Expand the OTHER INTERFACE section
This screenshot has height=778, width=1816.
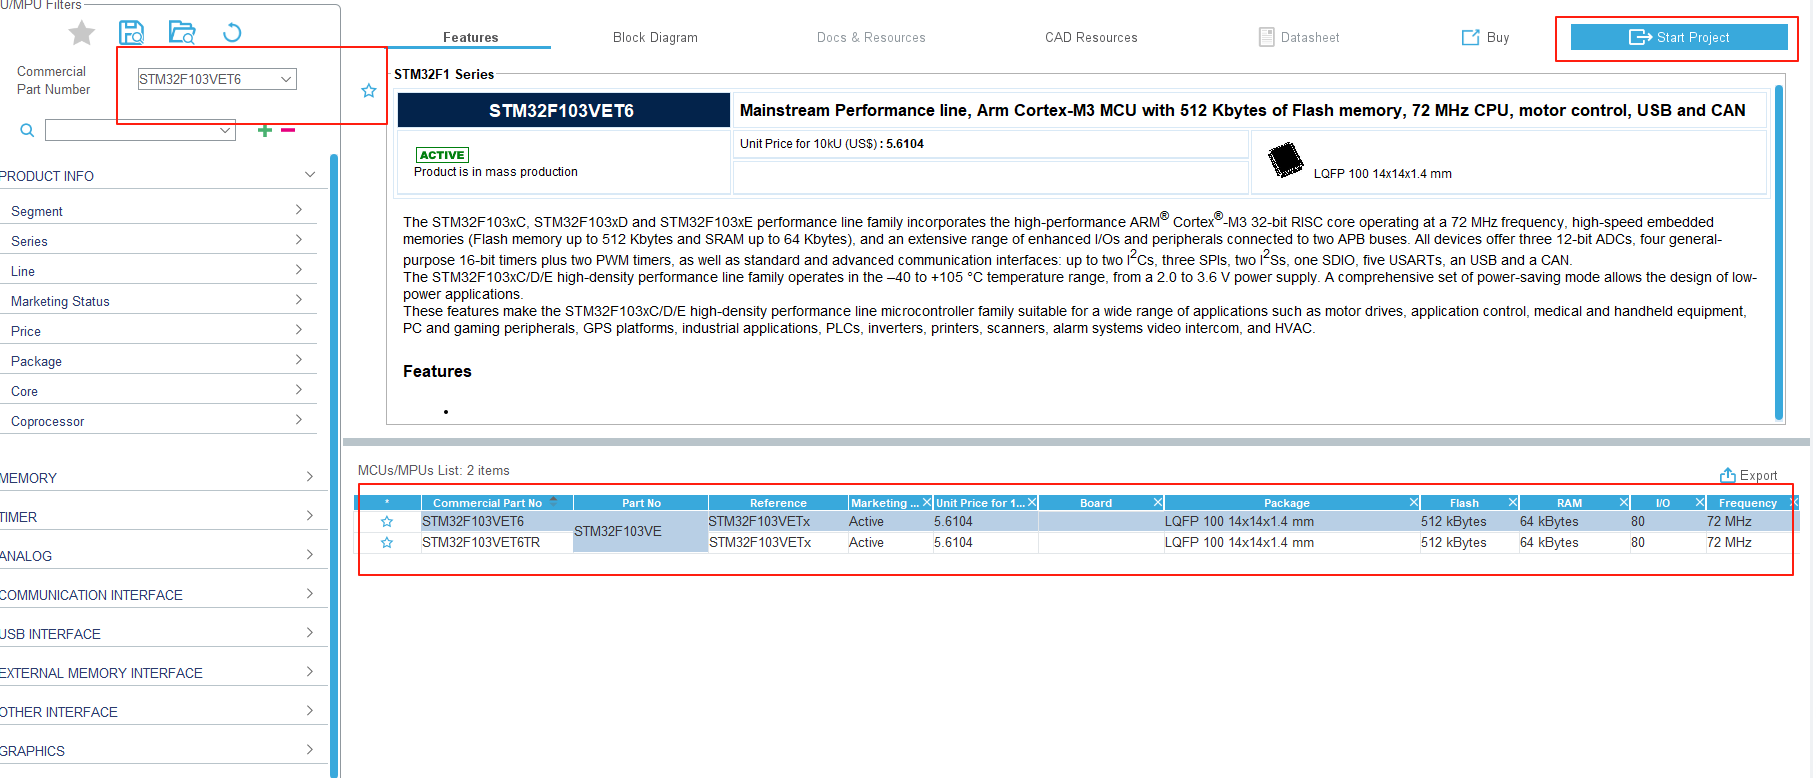point(310,711)
